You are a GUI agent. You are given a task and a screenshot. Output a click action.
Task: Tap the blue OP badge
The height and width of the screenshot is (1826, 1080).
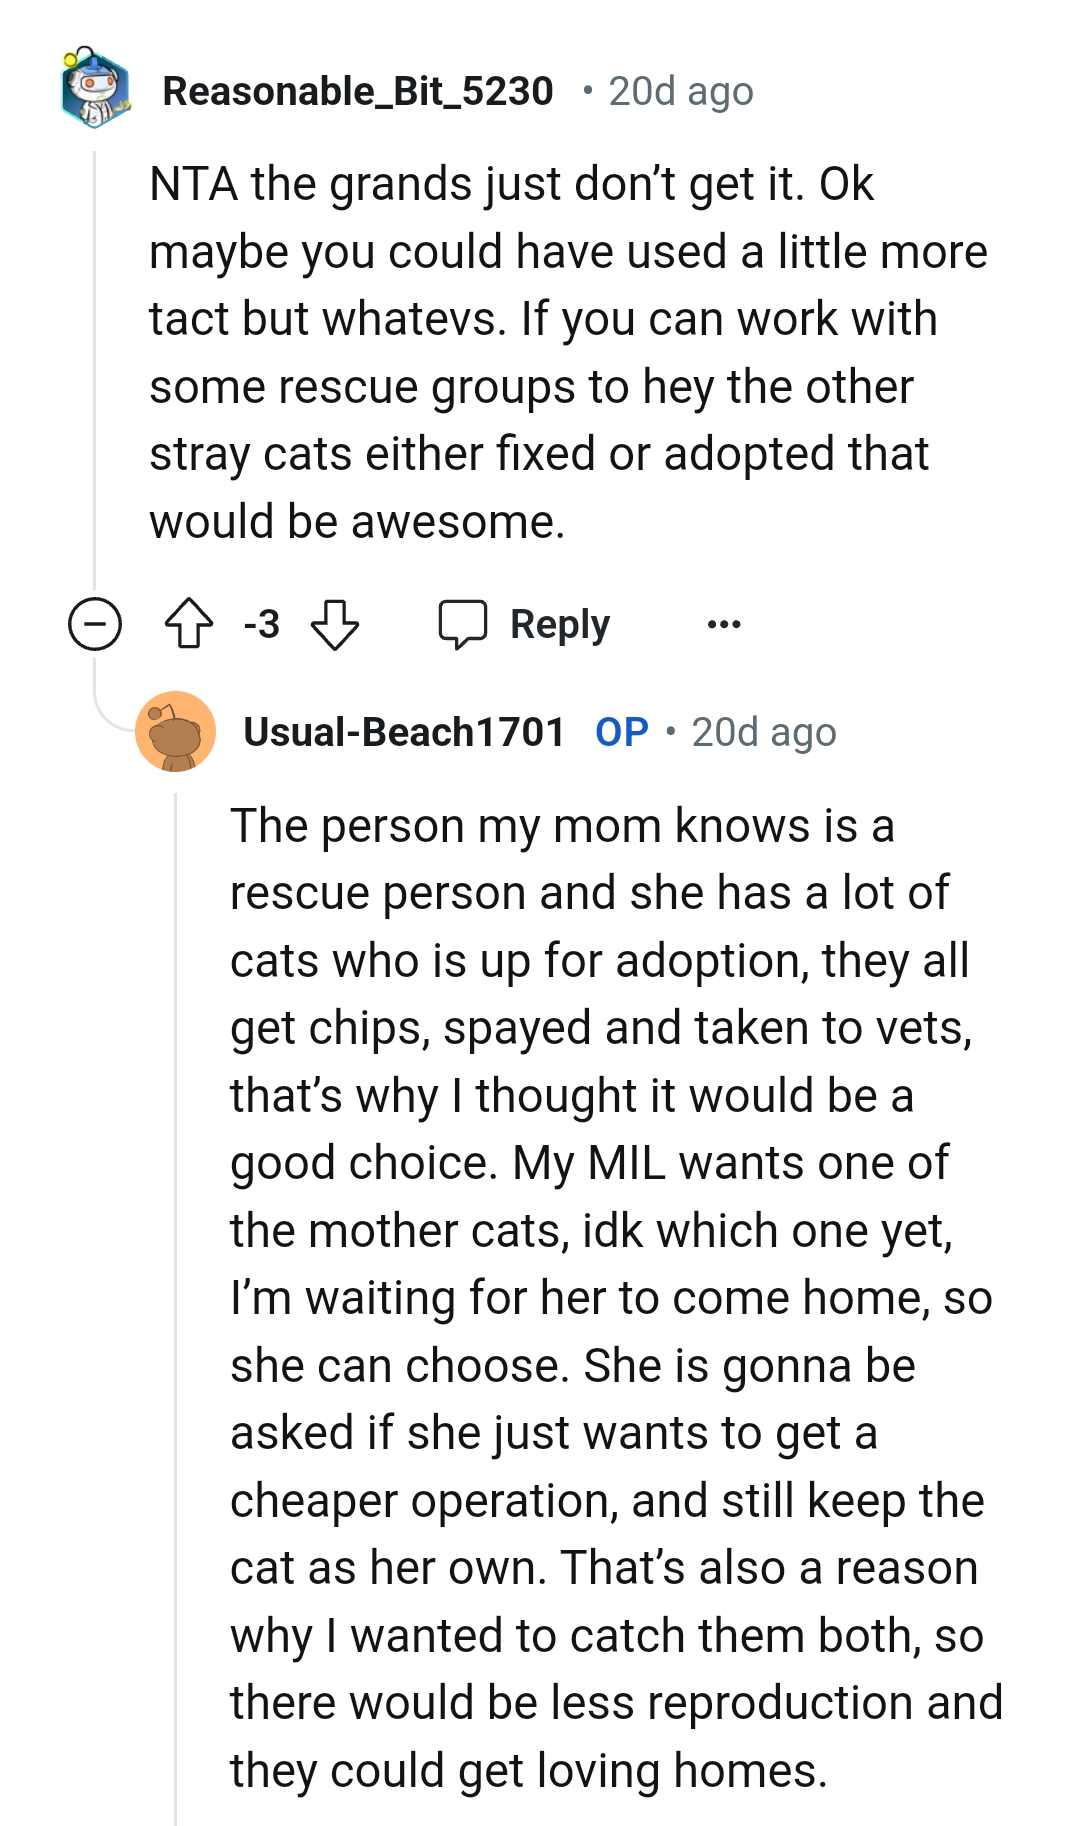(x=621, y=732)
